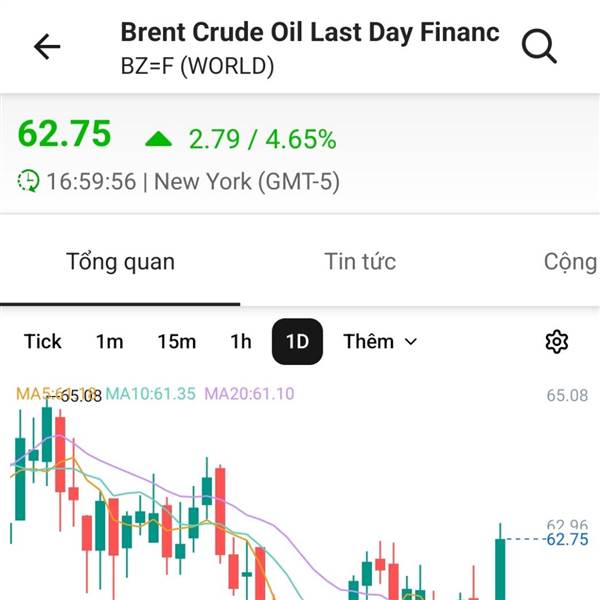
Task: Open search with the magnifier icon
Action: tap(539, 46)
